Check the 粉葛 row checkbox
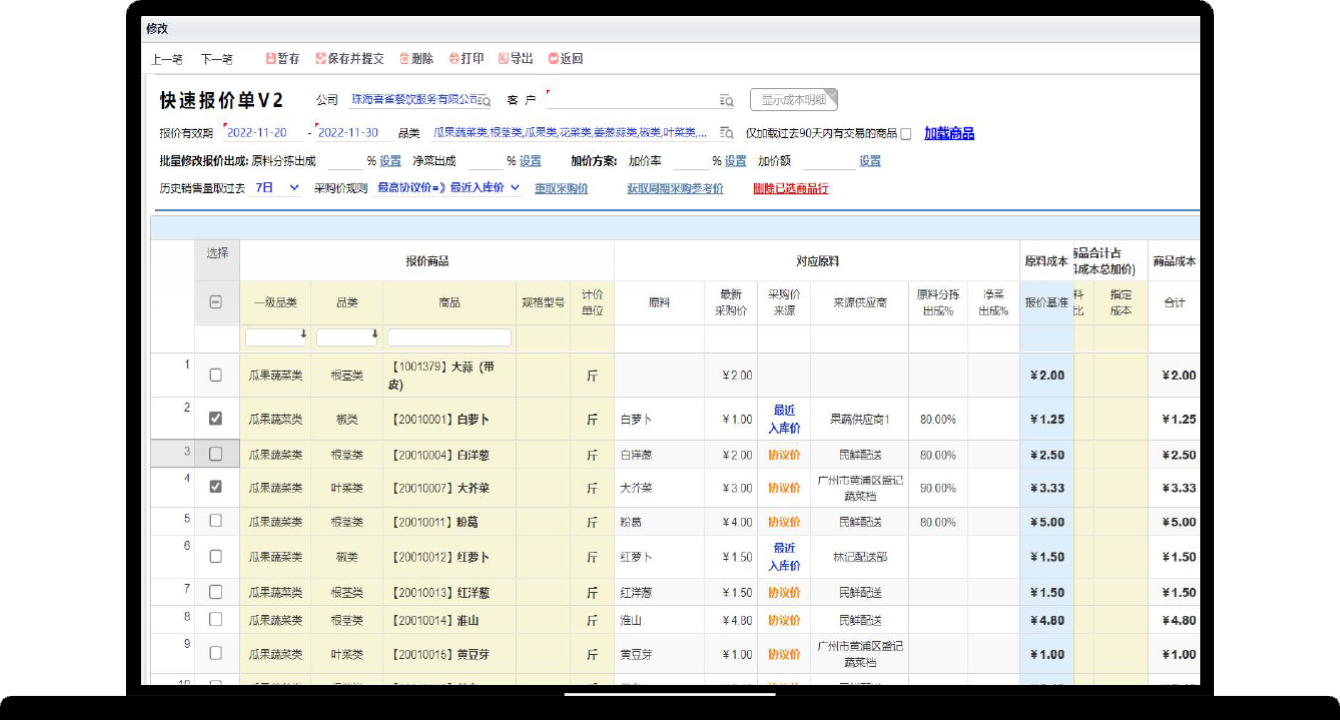This screenshot has width=1340, height=720. pos(215,521)
